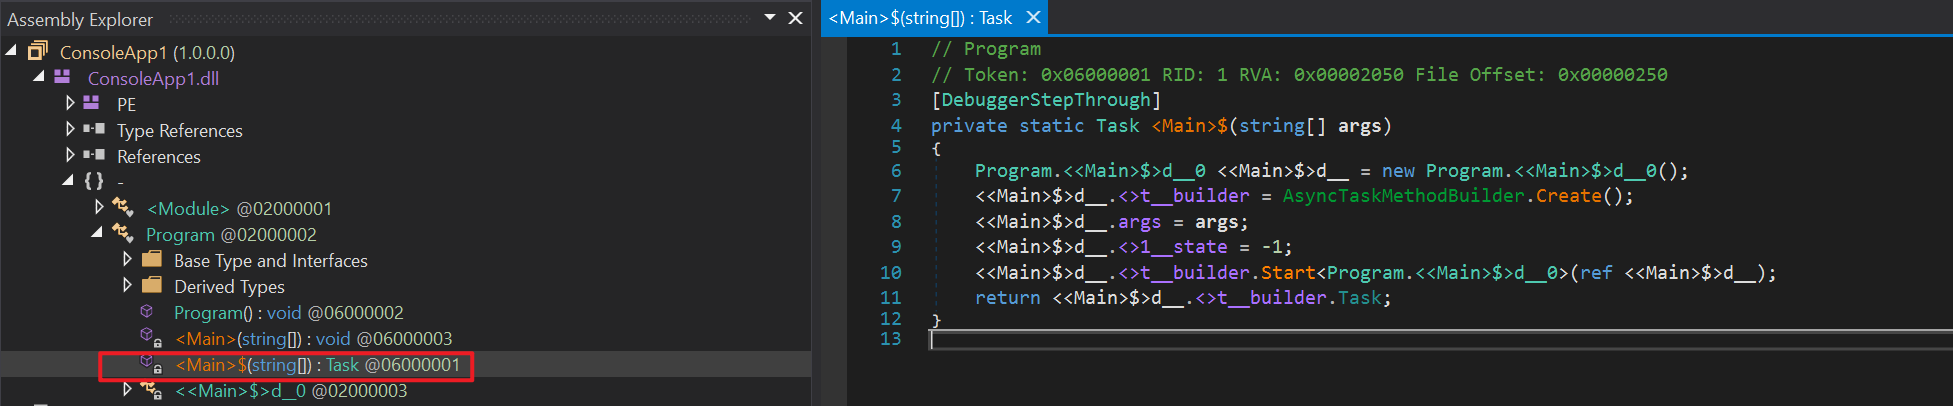Select Program() : void @06000002

[288, 312]
